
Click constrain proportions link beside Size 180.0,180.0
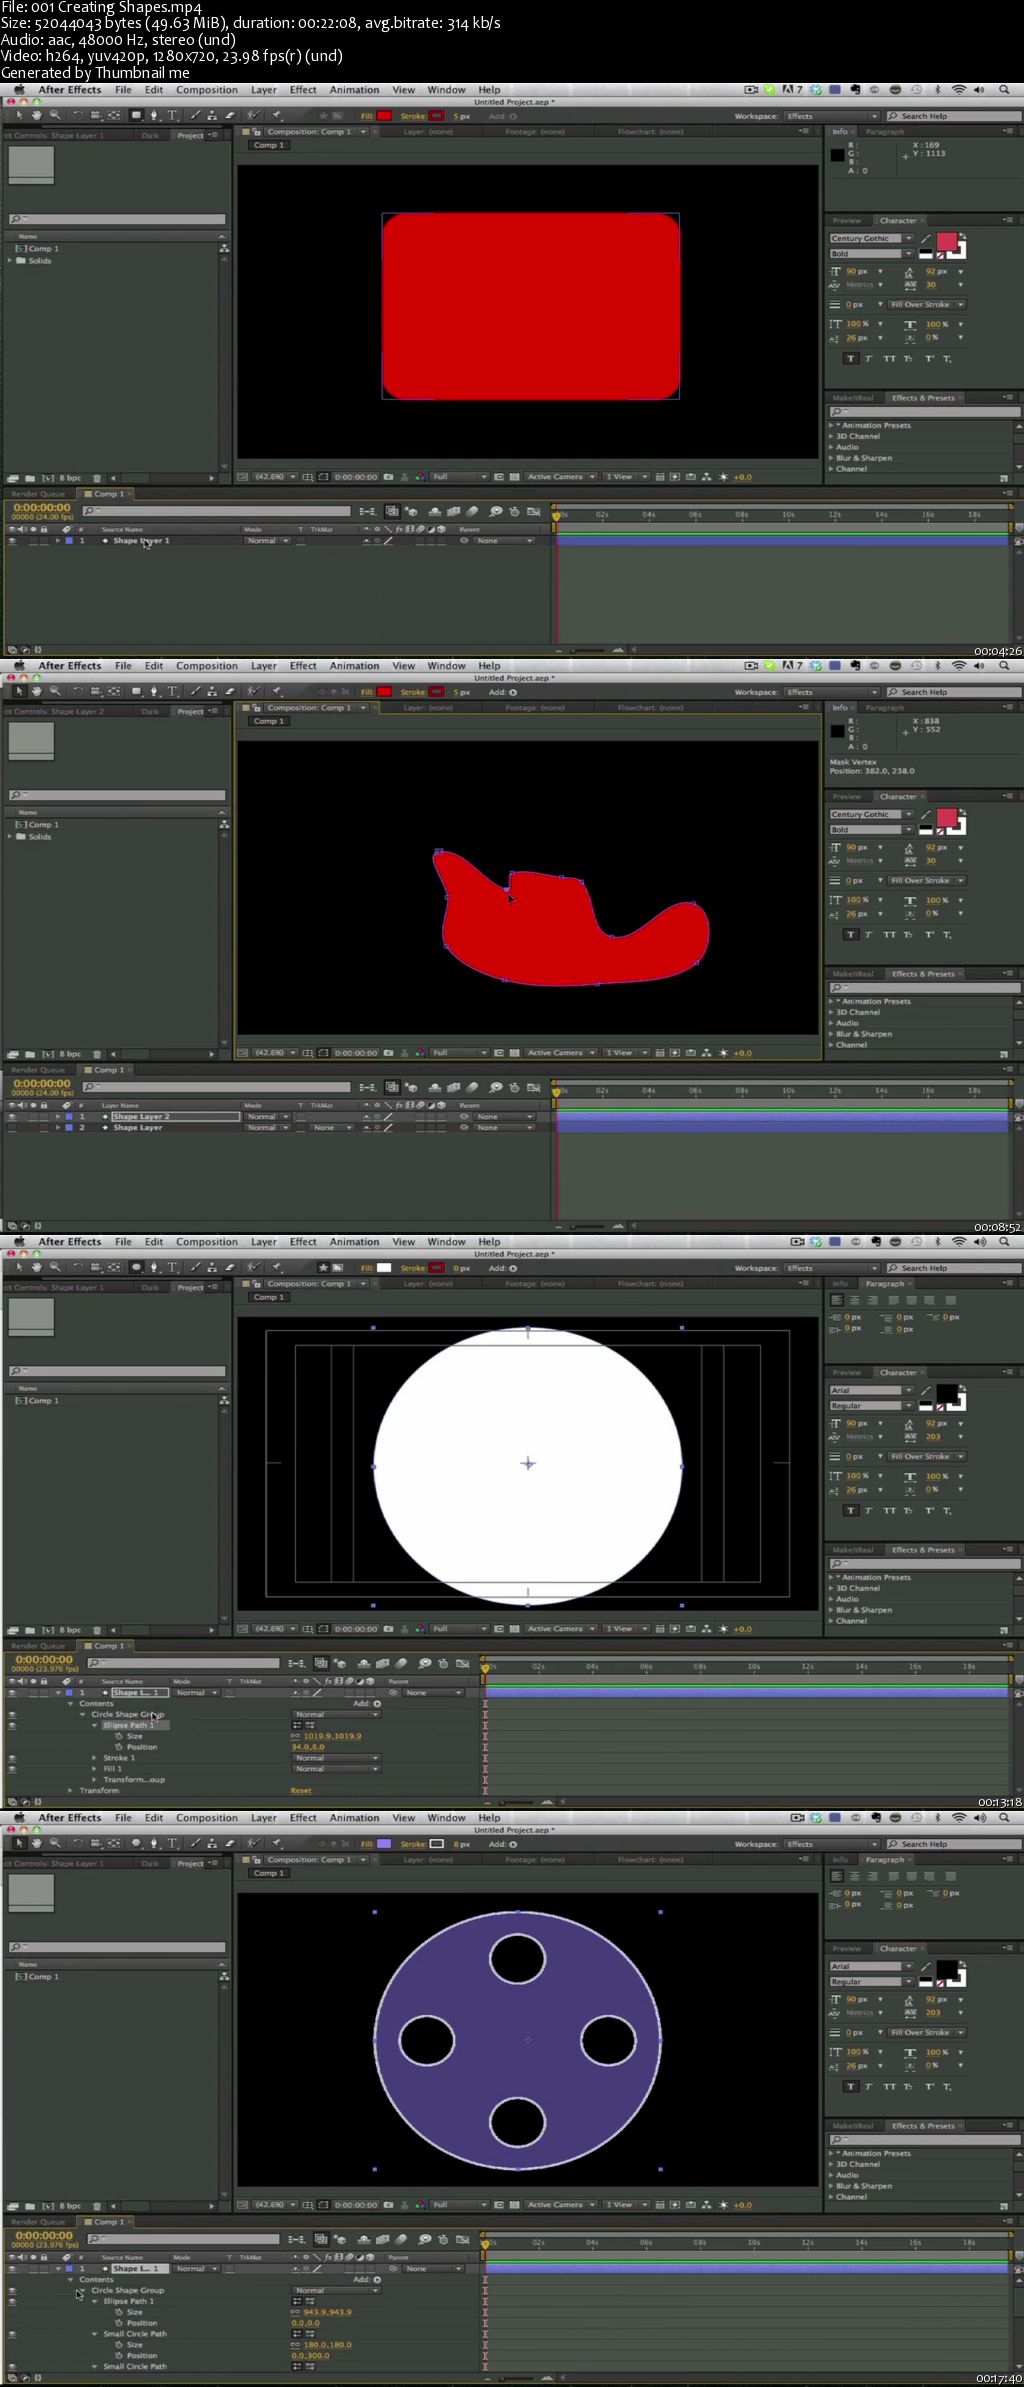295,2345
